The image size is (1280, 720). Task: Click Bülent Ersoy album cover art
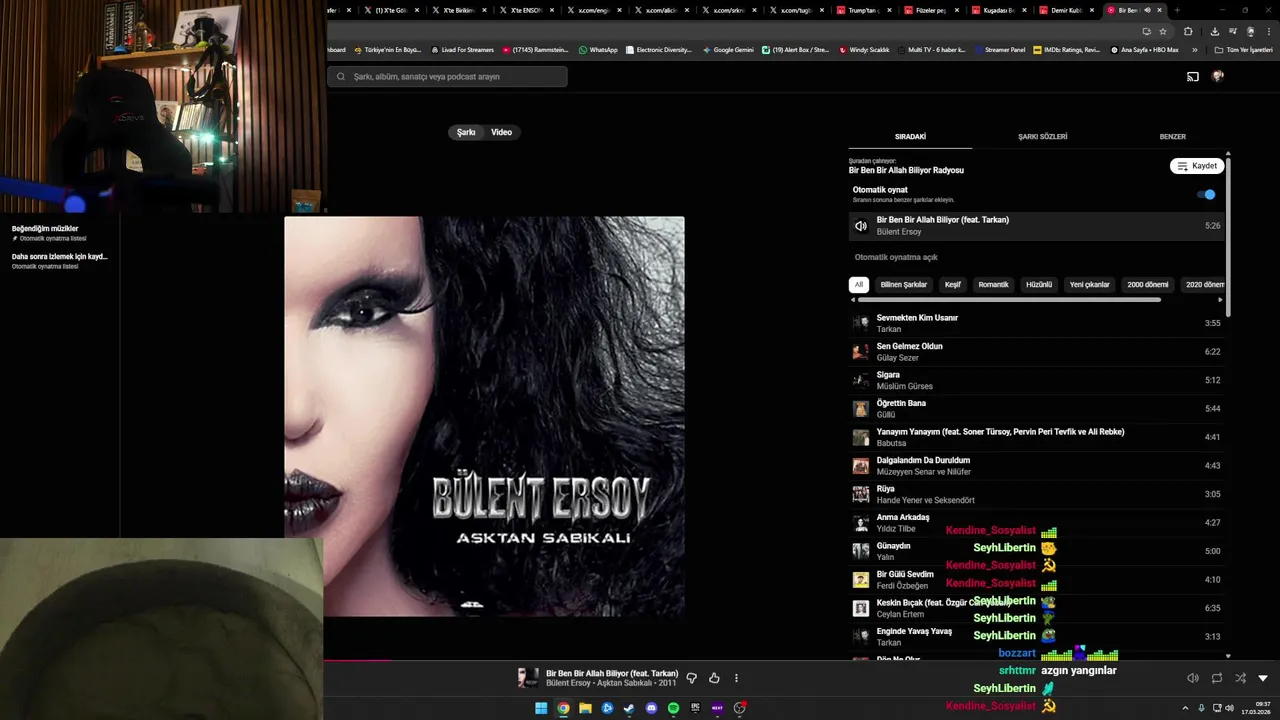pos(484,416)
